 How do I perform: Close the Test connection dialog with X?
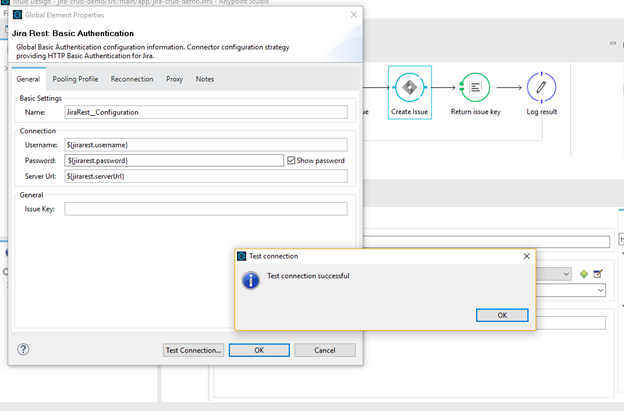click(526, 256)
